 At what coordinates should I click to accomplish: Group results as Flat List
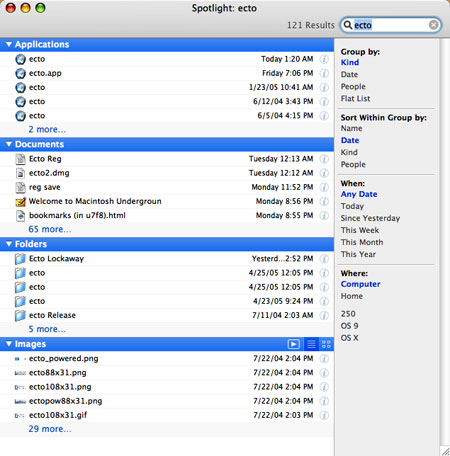click(355, 99)
